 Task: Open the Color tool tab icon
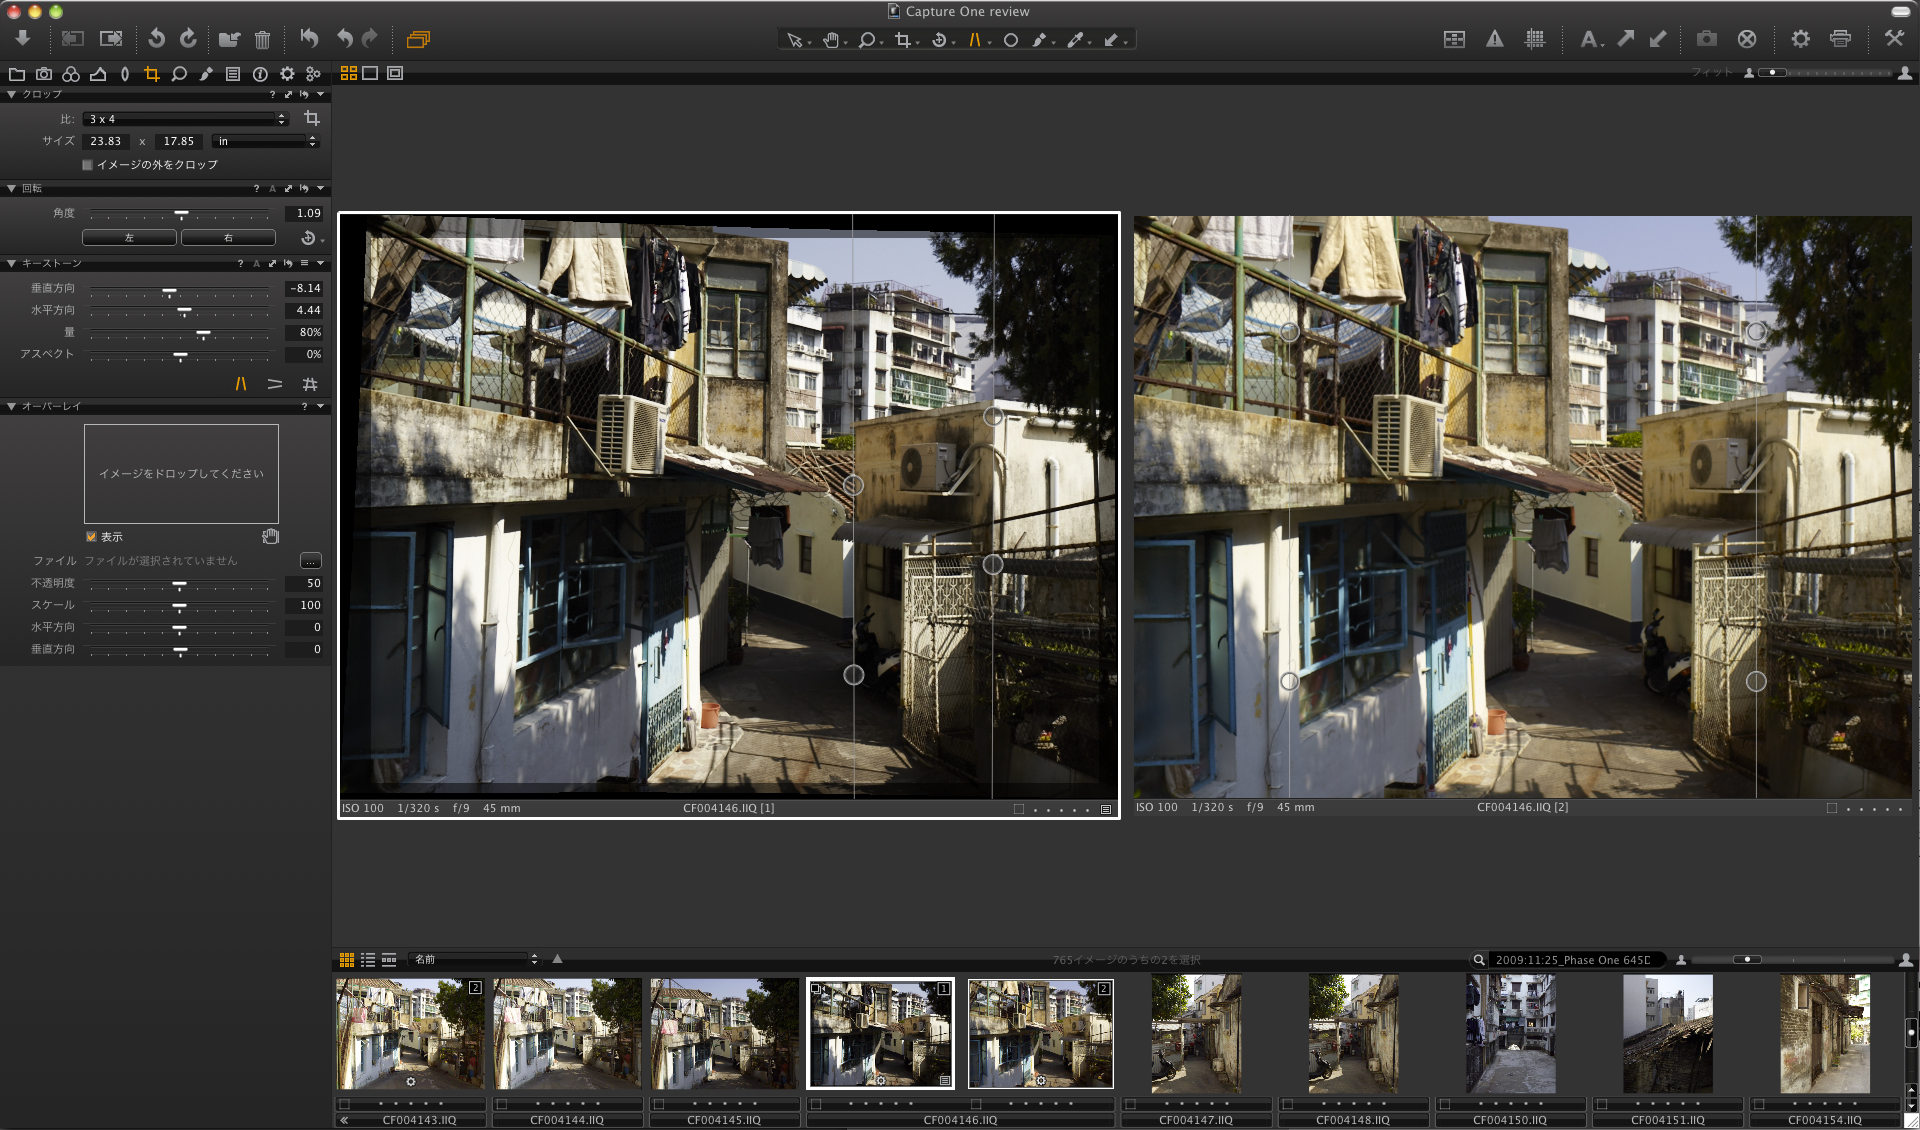pos(71,74)
